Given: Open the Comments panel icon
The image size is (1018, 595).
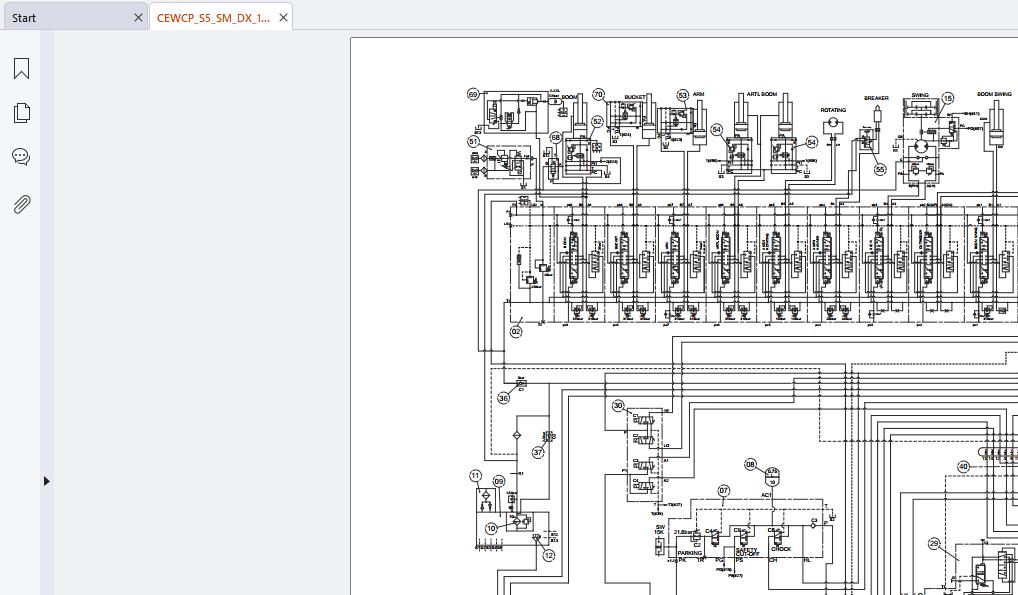Looking at the screenshot, I should tap(21, 157).
